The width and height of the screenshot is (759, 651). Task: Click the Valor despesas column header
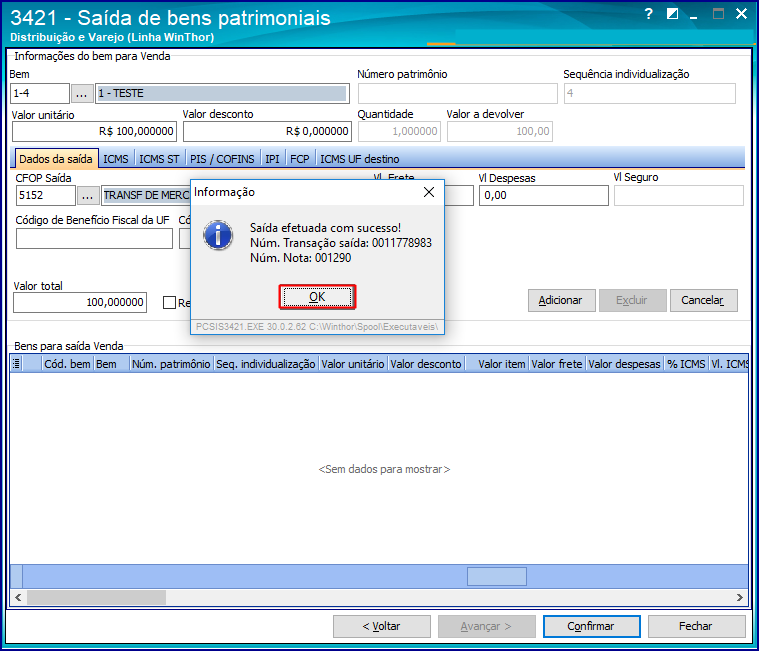tap(624, 364)
